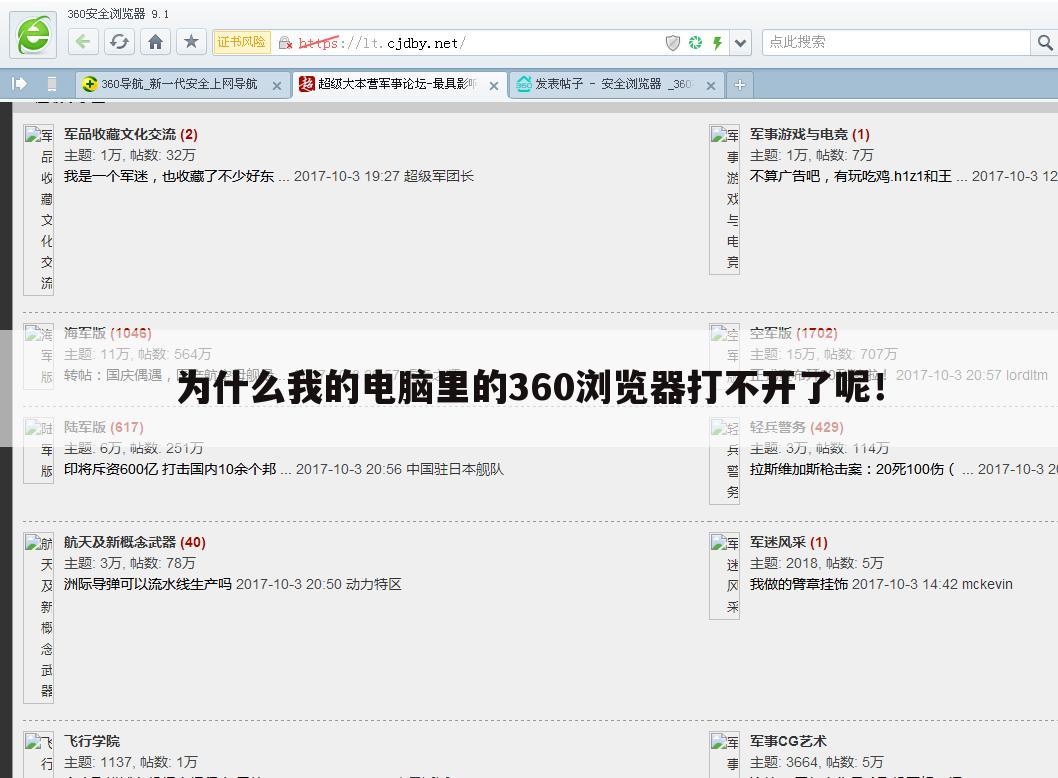
Task: Click broken image icon for 陆军版
Action: (38, 450)
